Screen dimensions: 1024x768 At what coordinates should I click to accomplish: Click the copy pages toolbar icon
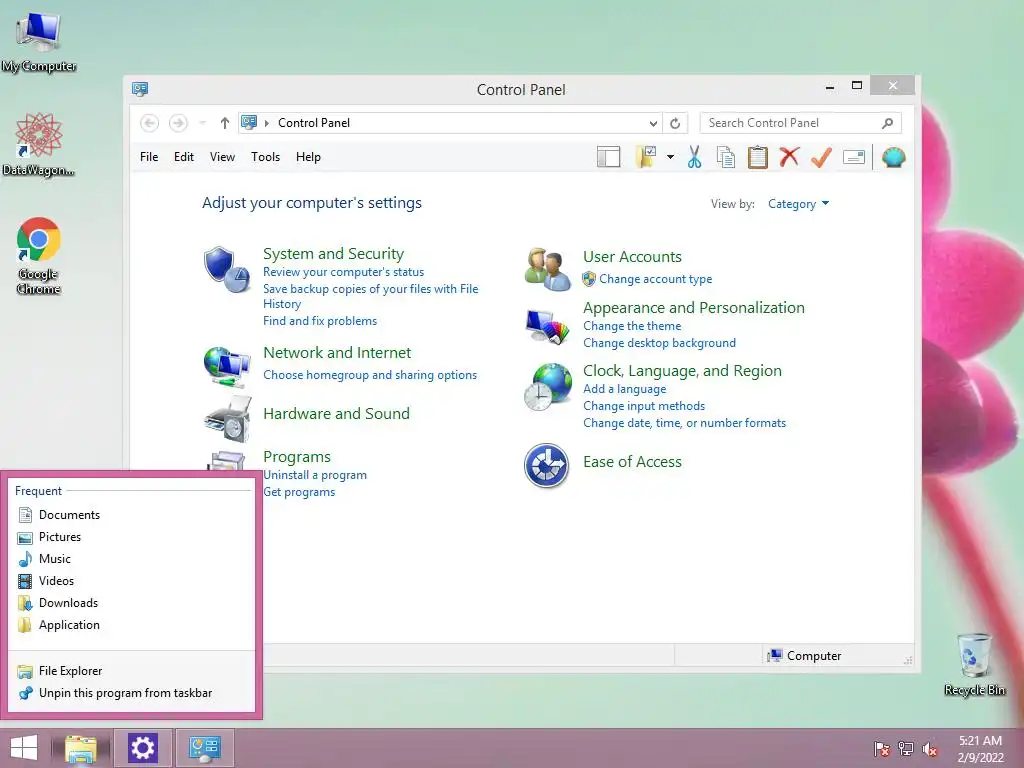pyautogui.click(x=726, y=157)
